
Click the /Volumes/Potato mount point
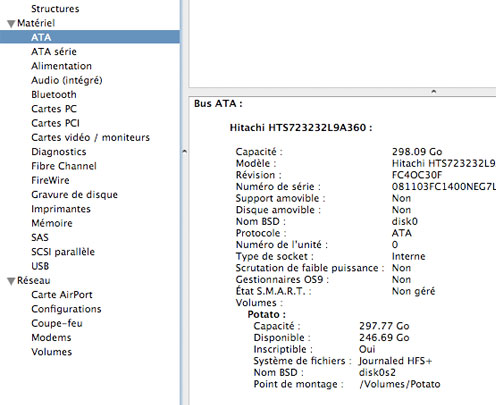(400, 384)
